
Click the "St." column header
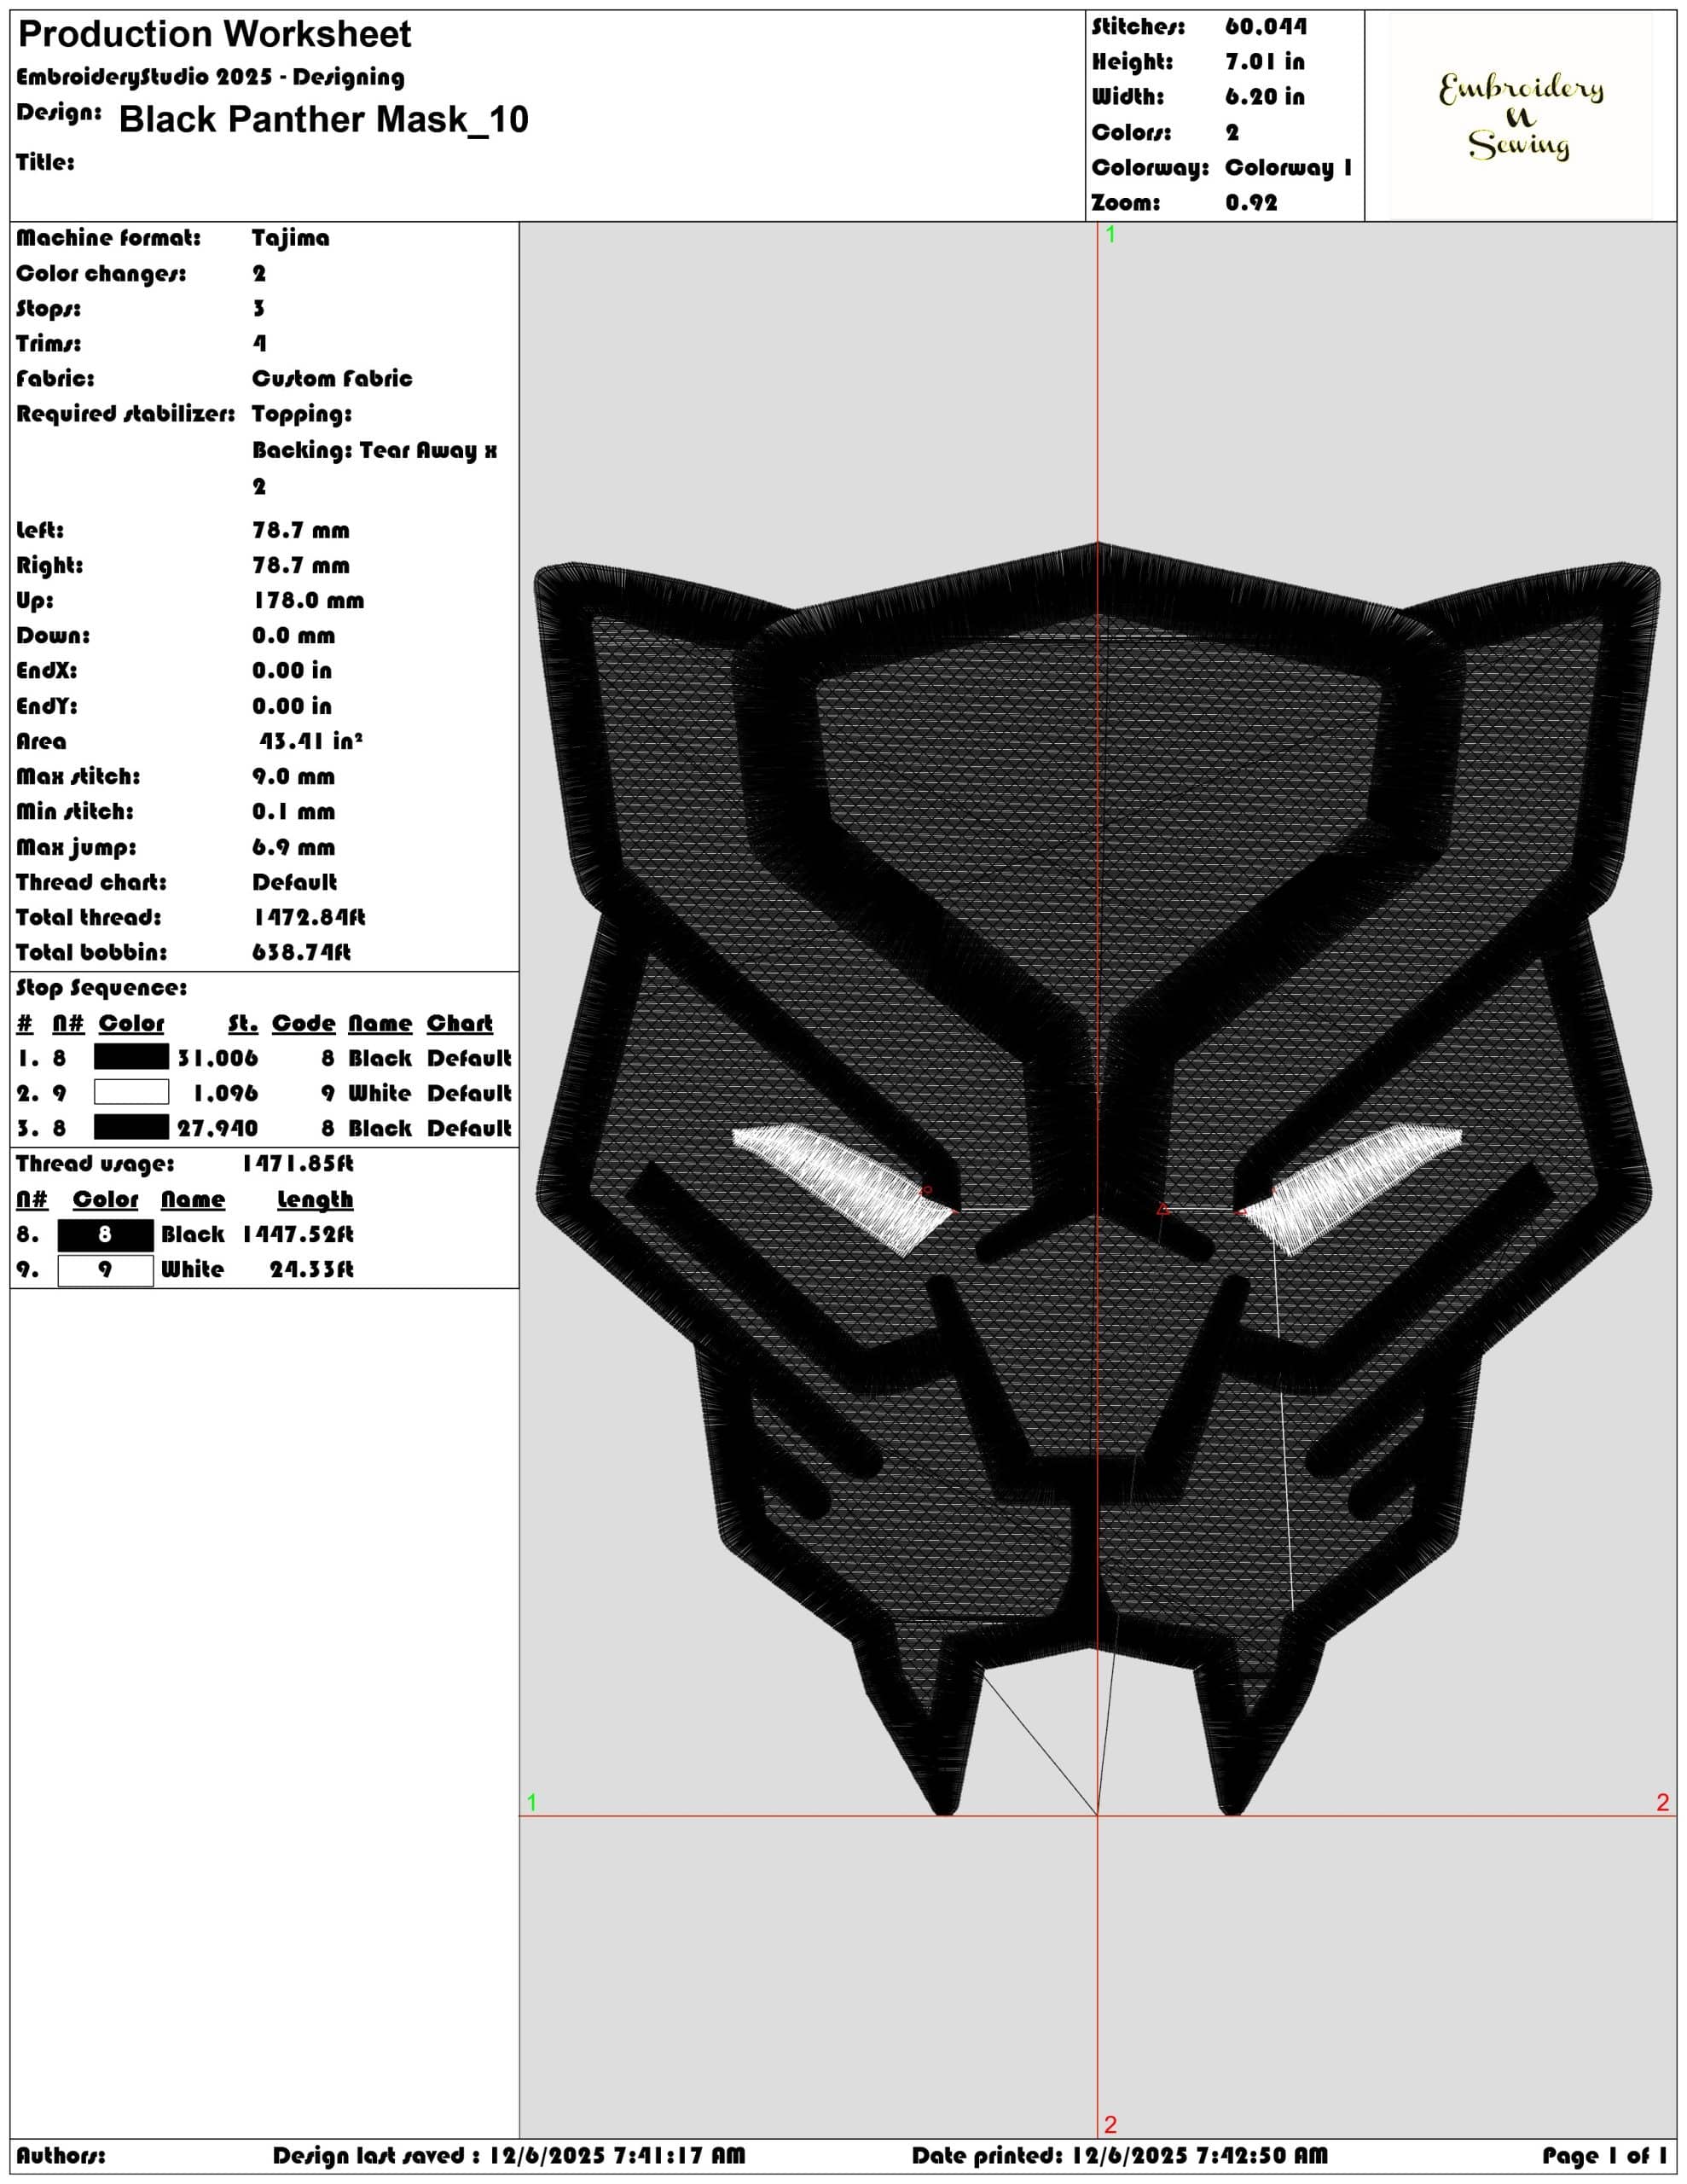[x=243, y=1023]
